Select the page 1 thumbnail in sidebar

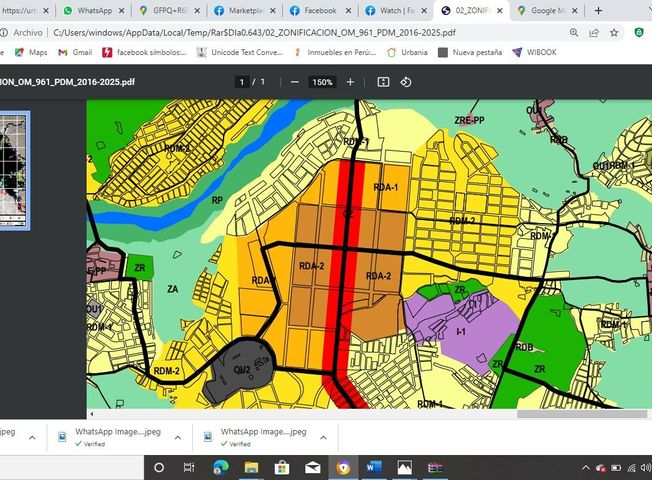[x=13, y=171]
